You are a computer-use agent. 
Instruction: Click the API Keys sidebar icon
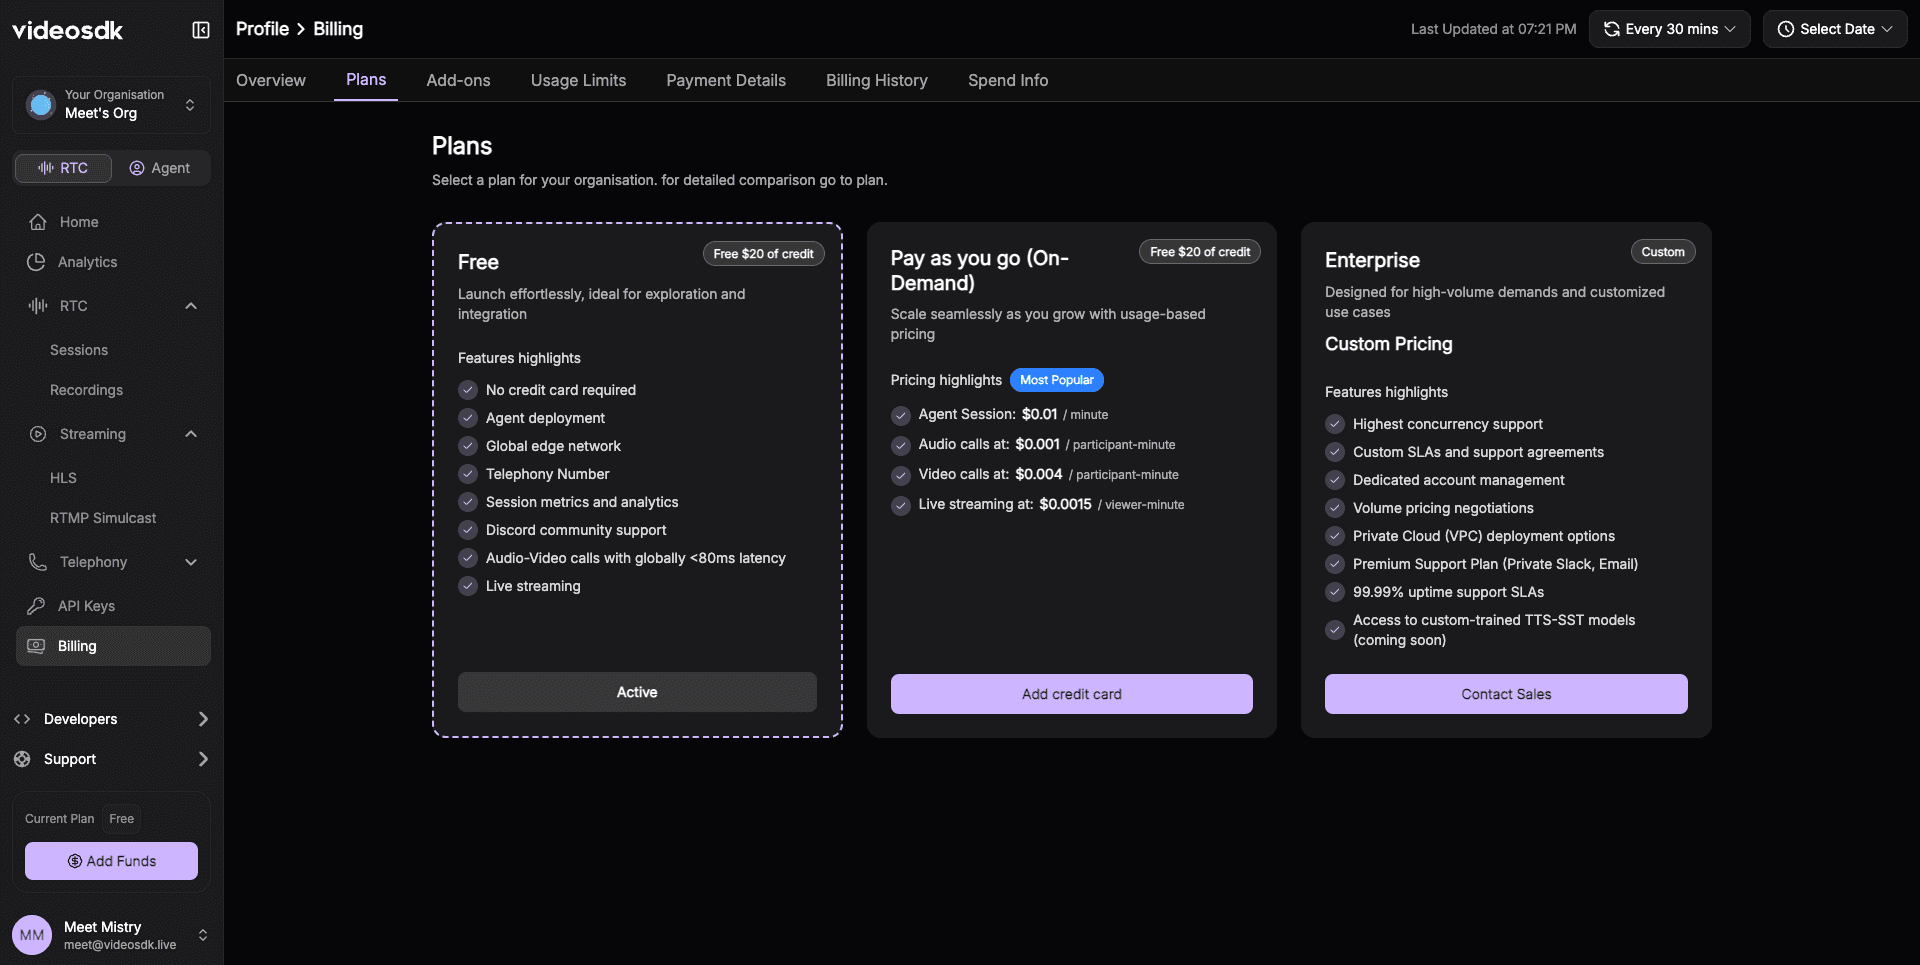click(x=35, y=605)
